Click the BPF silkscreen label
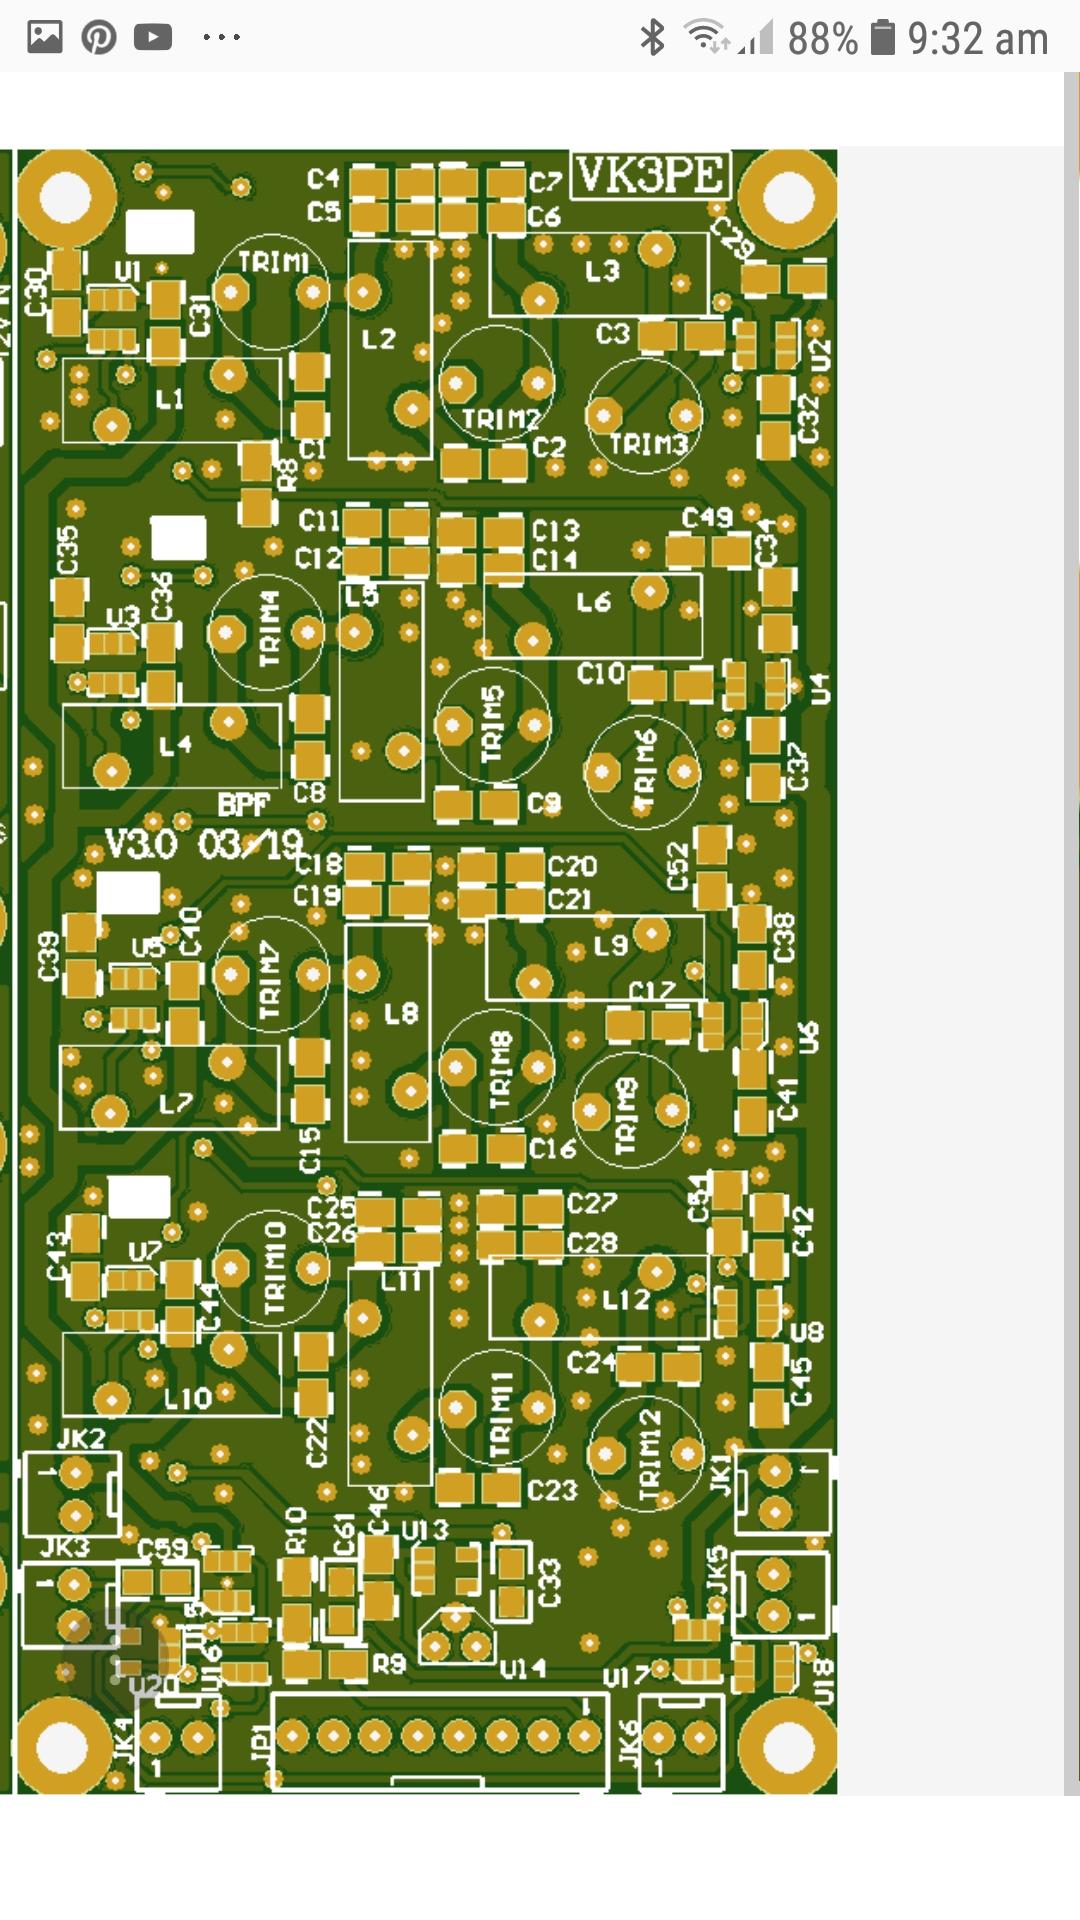The height and width of the screenshot is (1920, 1080). tap(243, 805)
